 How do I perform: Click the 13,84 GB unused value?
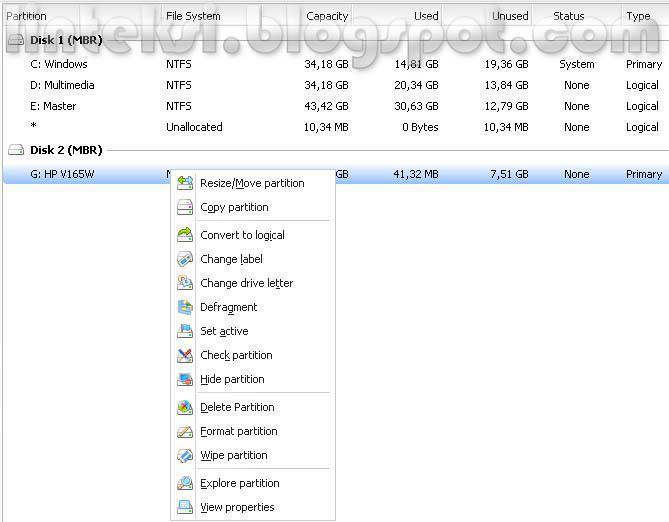click(506, 85)
